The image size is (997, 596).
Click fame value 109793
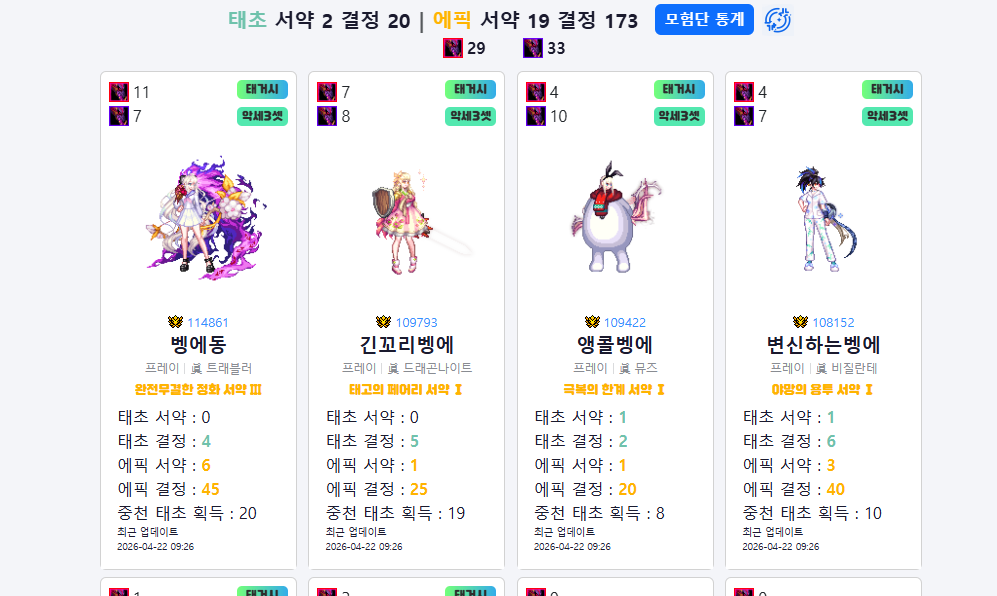pos(416,322)
